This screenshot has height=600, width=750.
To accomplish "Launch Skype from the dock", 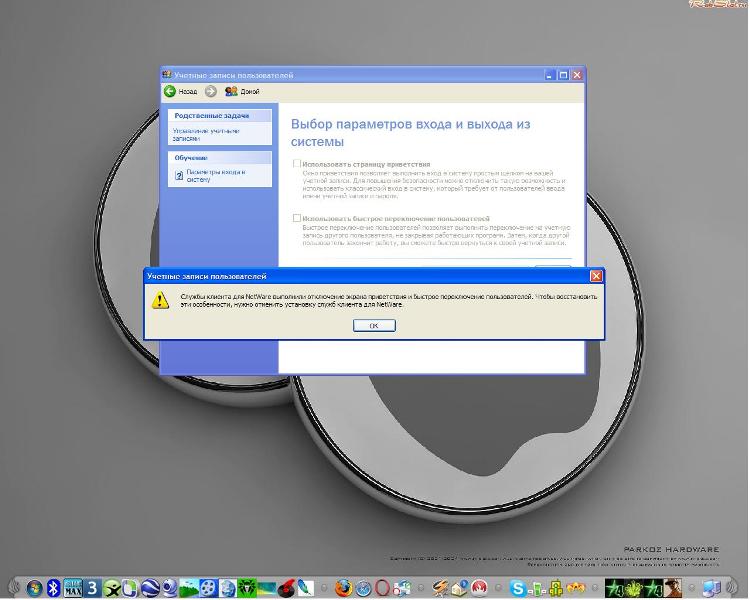I will pyautogui.click(x=518, y=588).
